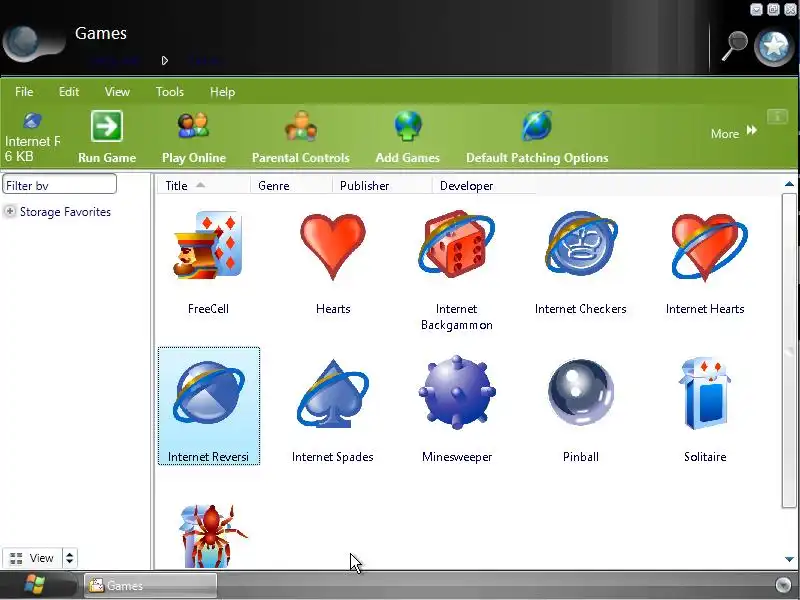Open the View menu
800x600 pixels.
coord(117,92)
